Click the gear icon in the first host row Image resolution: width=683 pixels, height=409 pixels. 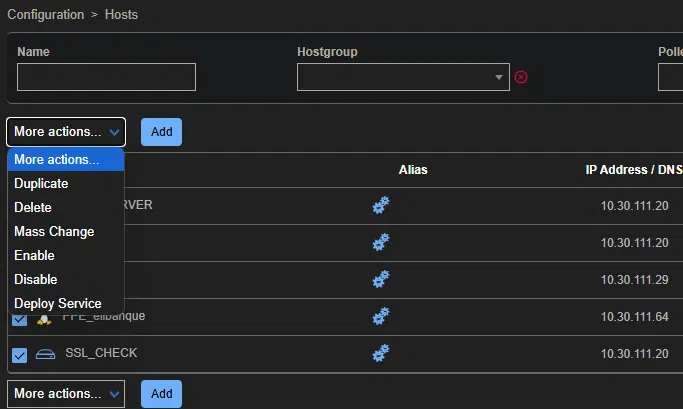click(x=380, y=205)
